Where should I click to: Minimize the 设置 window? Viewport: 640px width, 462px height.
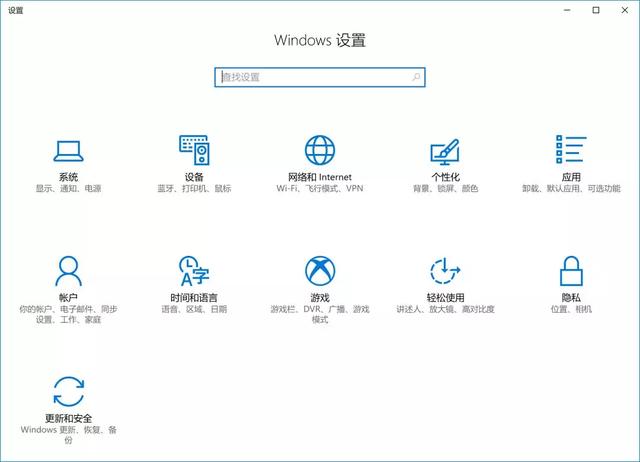tap(567, 10)
